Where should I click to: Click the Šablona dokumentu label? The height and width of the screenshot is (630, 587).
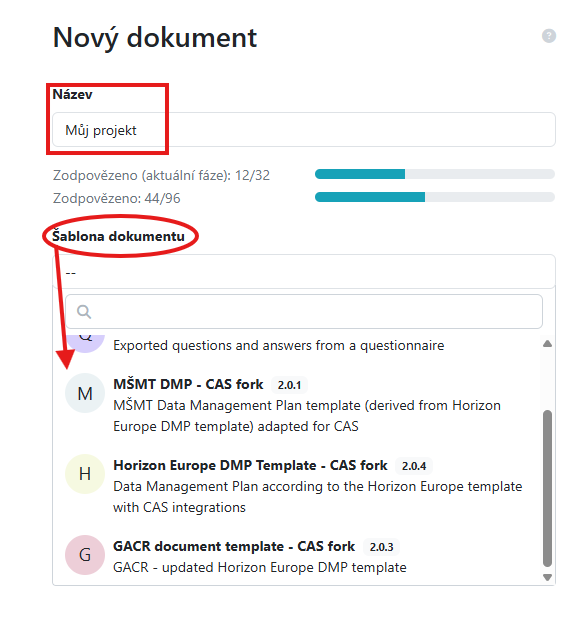click(x=119, y=236)
